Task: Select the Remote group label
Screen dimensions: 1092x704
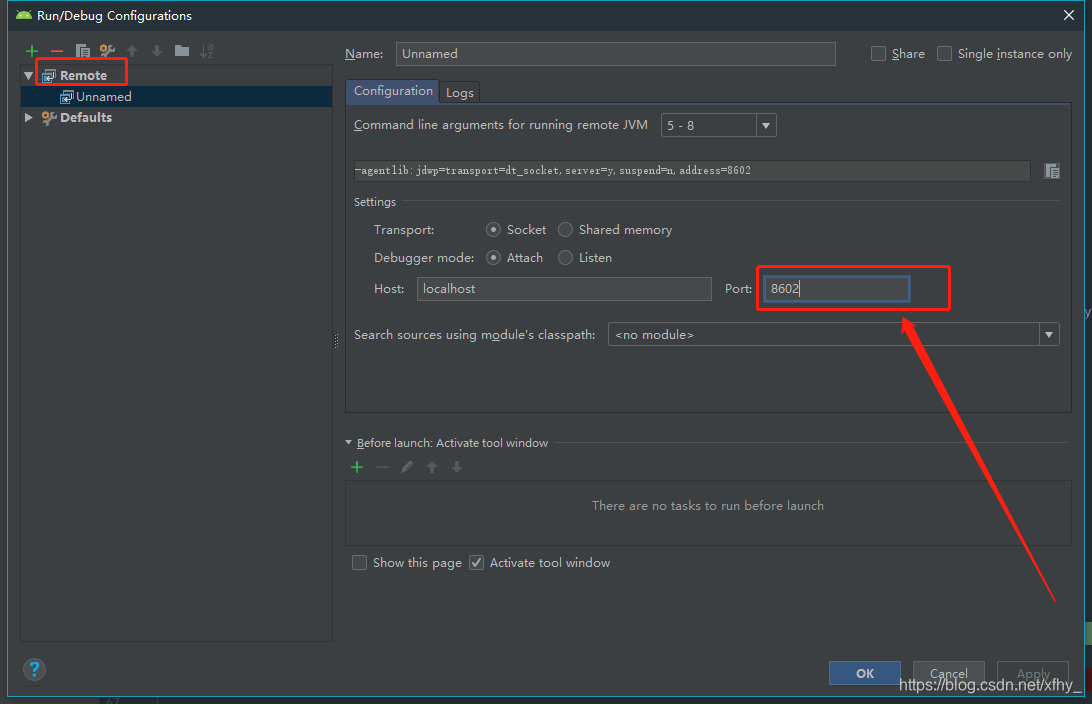Action: click(x=84, y=75)
